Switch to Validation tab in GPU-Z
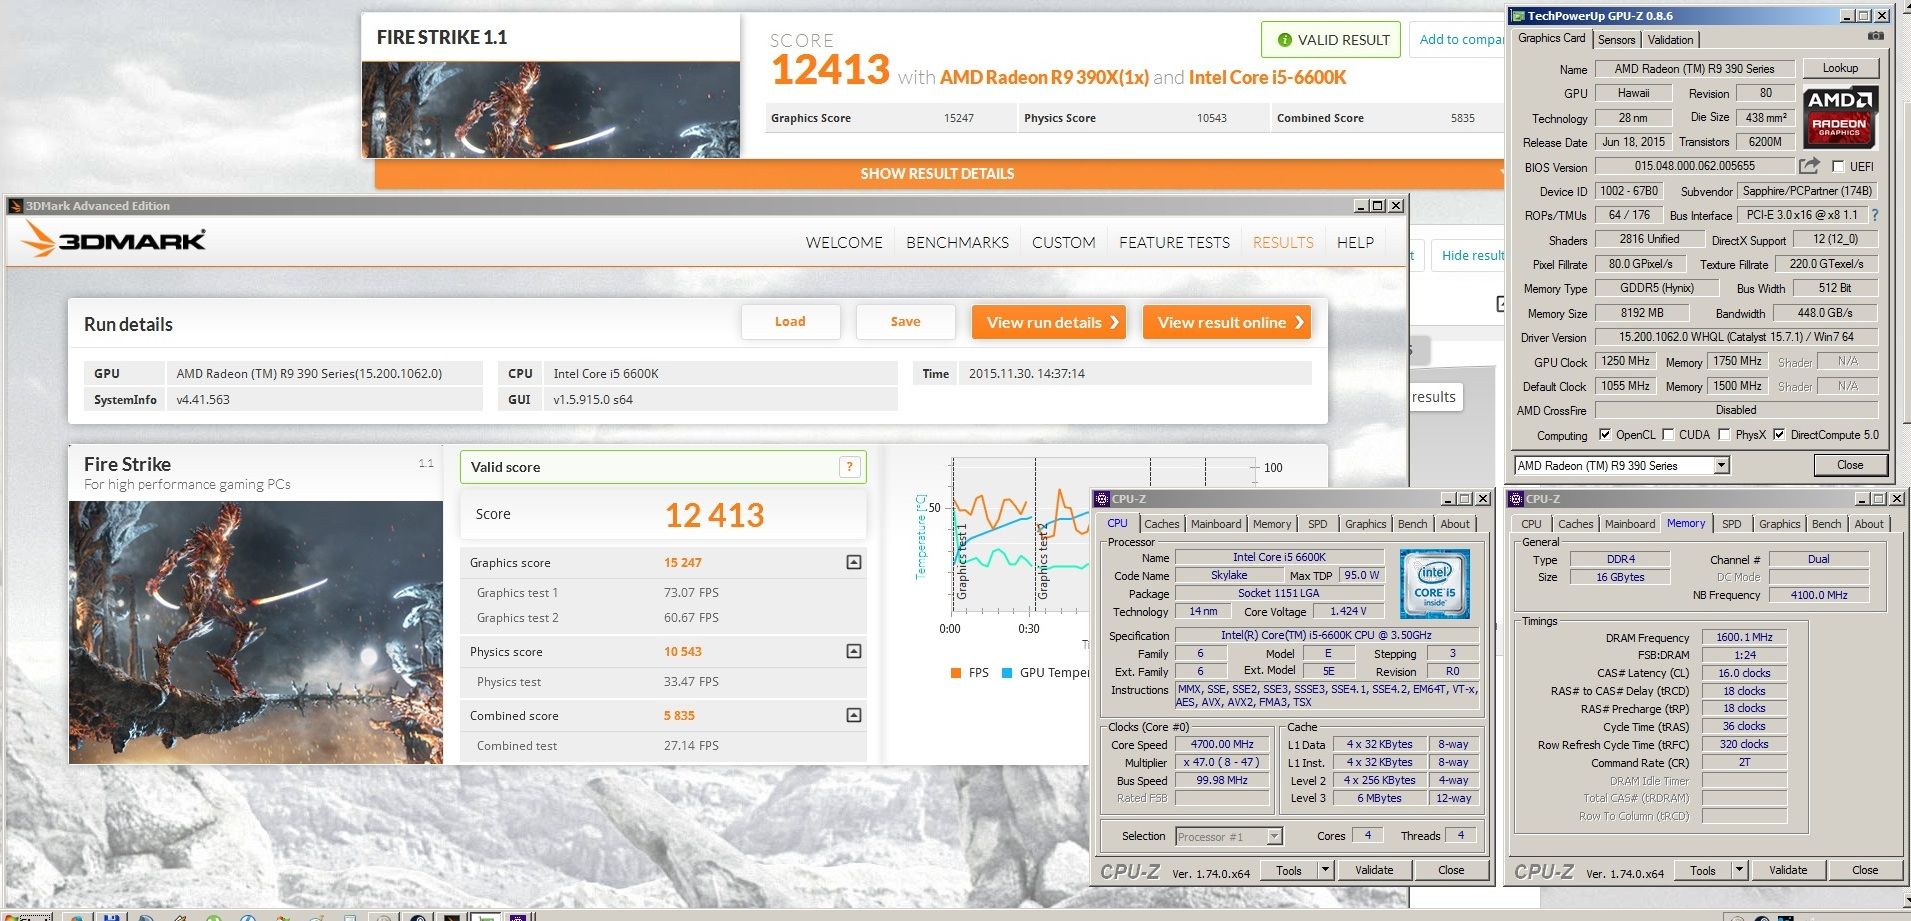This screenshot has width=1911, height=921. click(x=1670, y=40)
